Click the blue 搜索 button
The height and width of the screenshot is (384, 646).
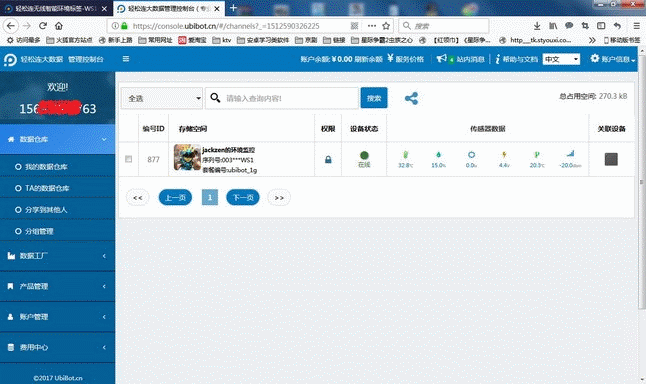(374, 98)
